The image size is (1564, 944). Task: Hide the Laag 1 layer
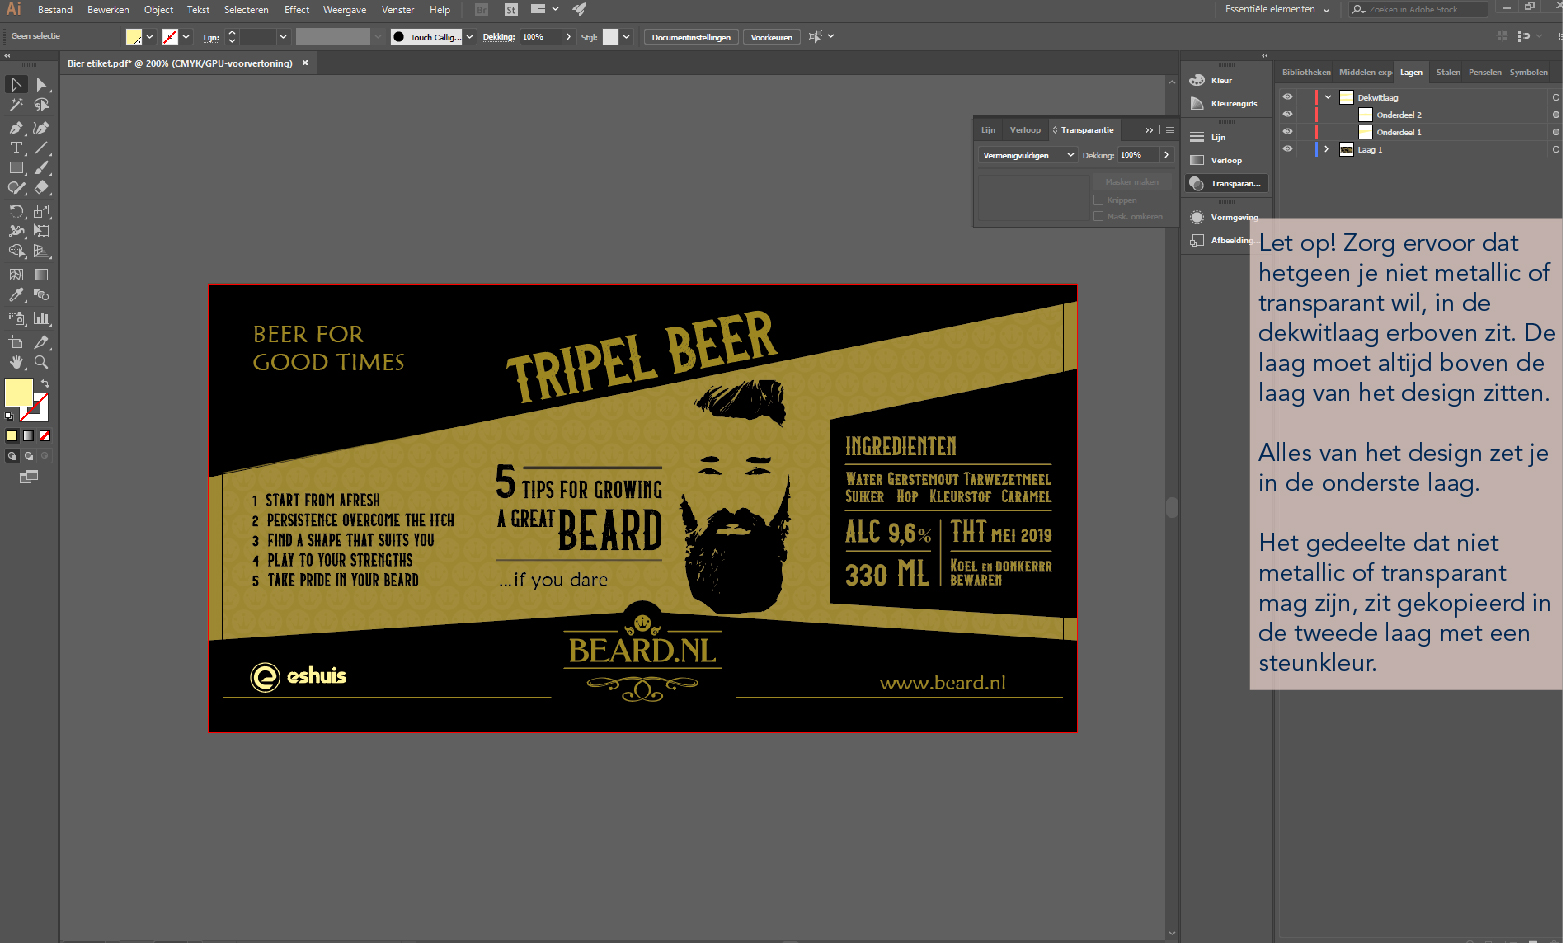(x=1287, y=149)
